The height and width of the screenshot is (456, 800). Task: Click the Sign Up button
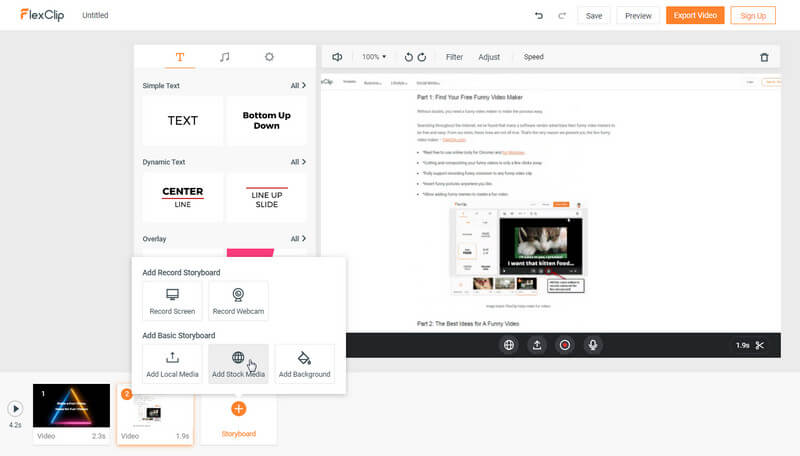pyautogui.click(x=753, y=15)
